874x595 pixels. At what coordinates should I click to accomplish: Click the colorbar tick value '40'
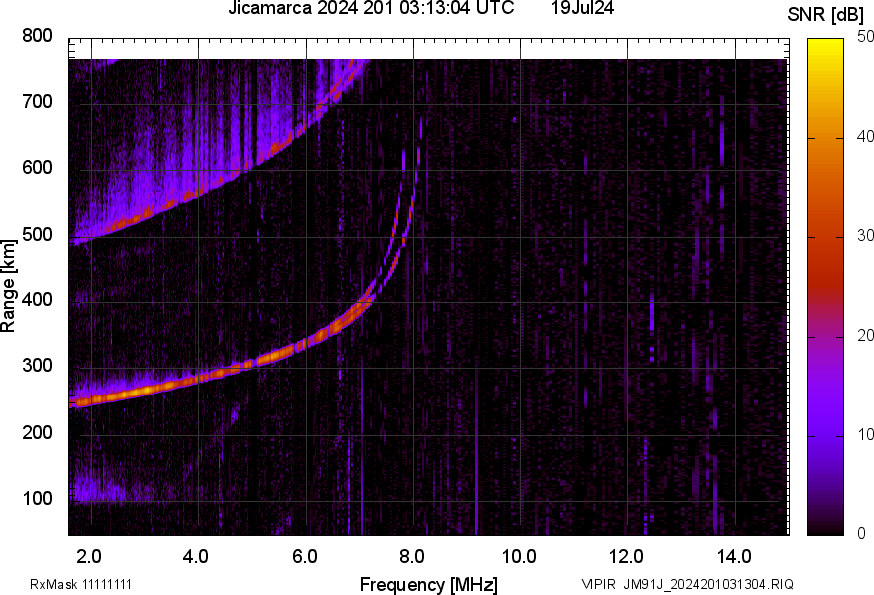click(x=866, y=136)
